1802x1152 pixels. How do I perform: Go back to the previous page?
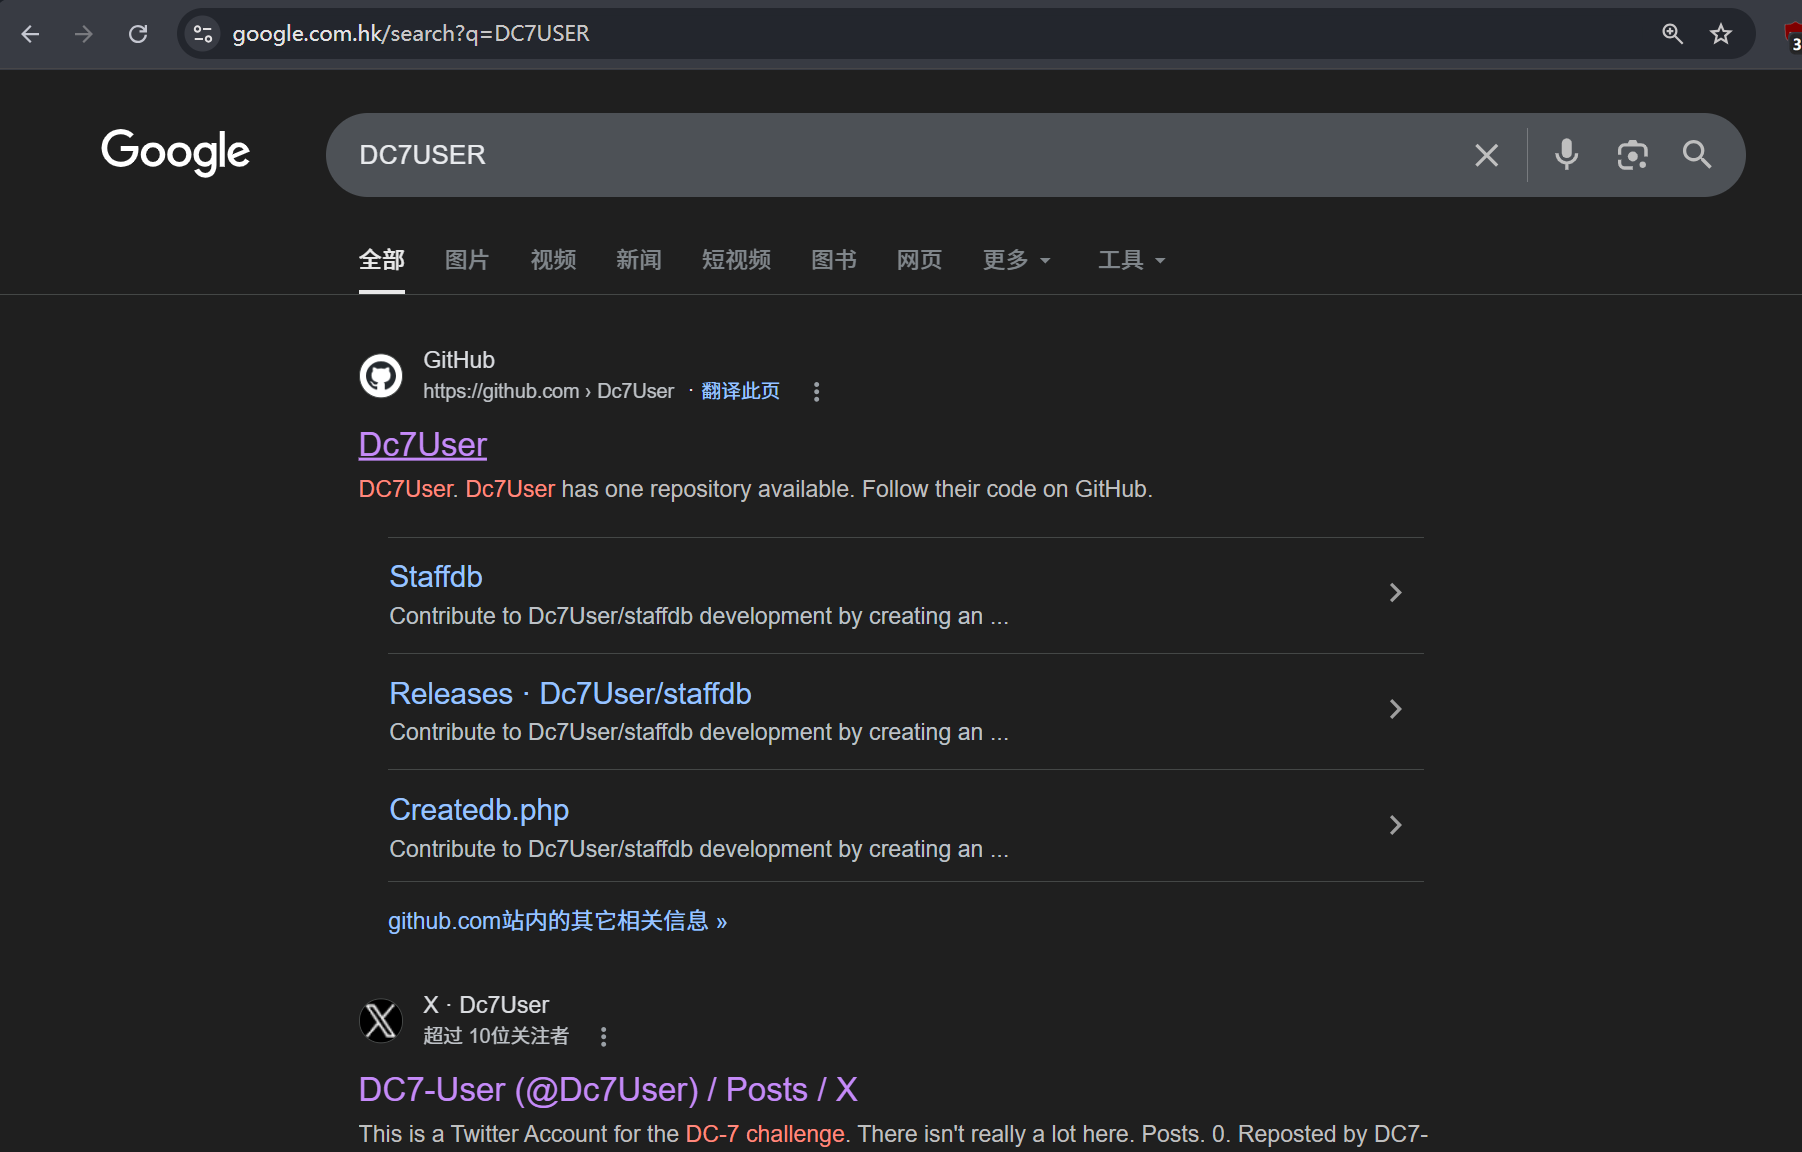click(x=30, y=34)
